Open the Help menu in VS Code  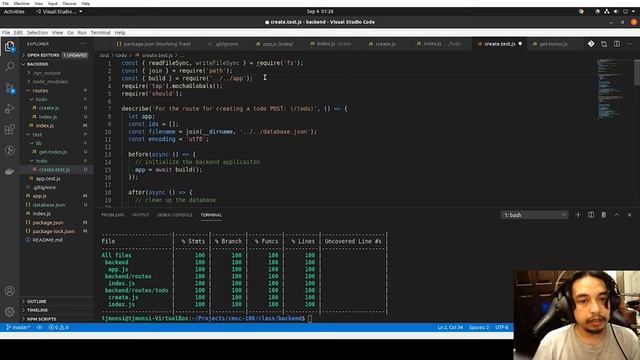tap(120, 33)
